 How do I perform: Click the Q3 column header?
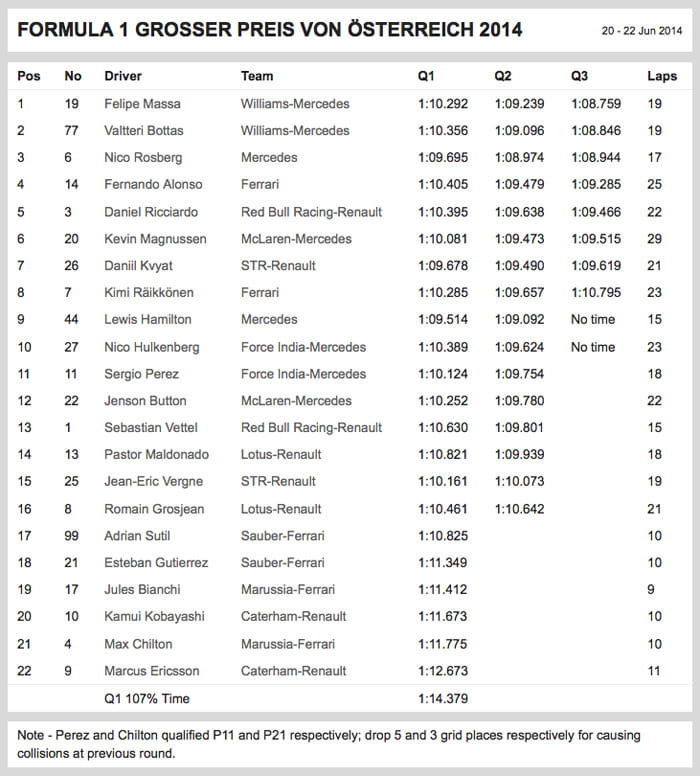pyautogui.click(x=581, y=76)
